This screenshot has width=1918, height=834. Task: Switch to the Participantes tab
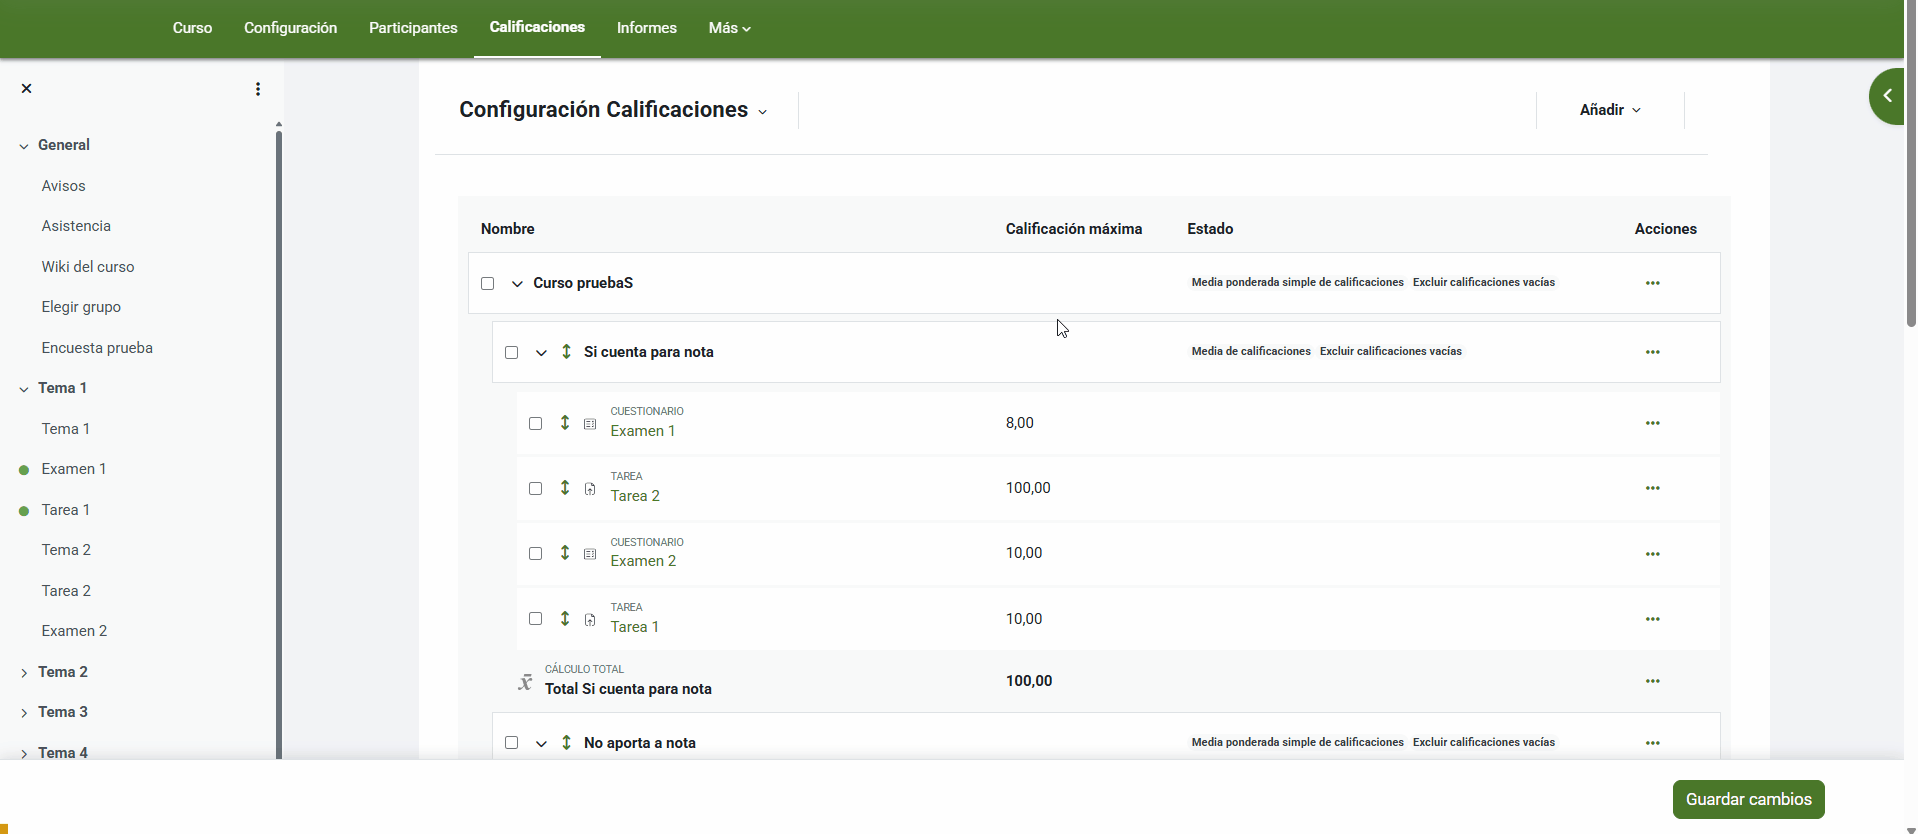coord(413,28)
